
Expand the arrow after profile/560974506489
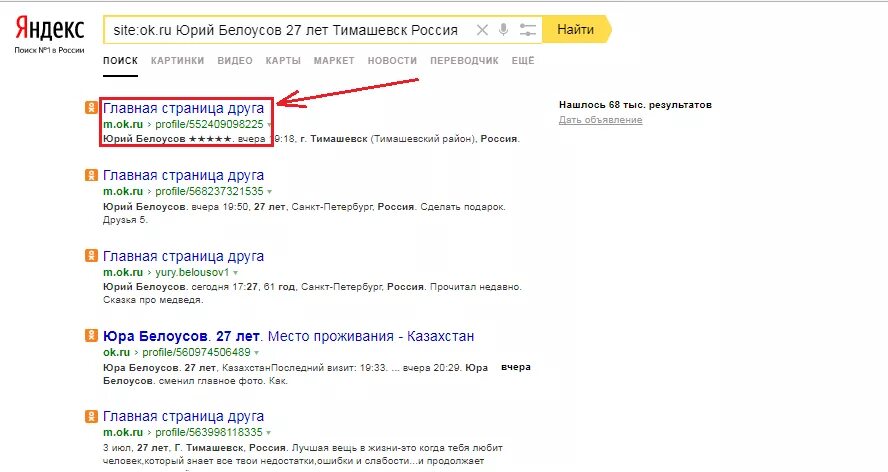point(256,353)
